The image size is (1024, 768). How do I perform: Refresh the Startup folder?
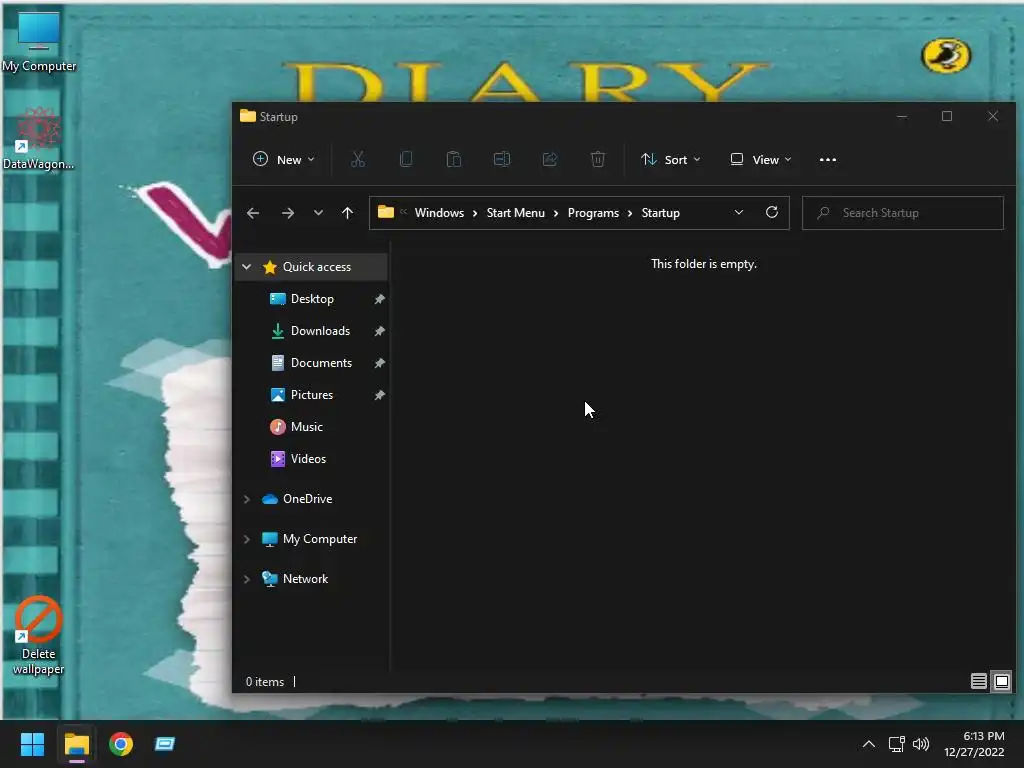(772, 212)
